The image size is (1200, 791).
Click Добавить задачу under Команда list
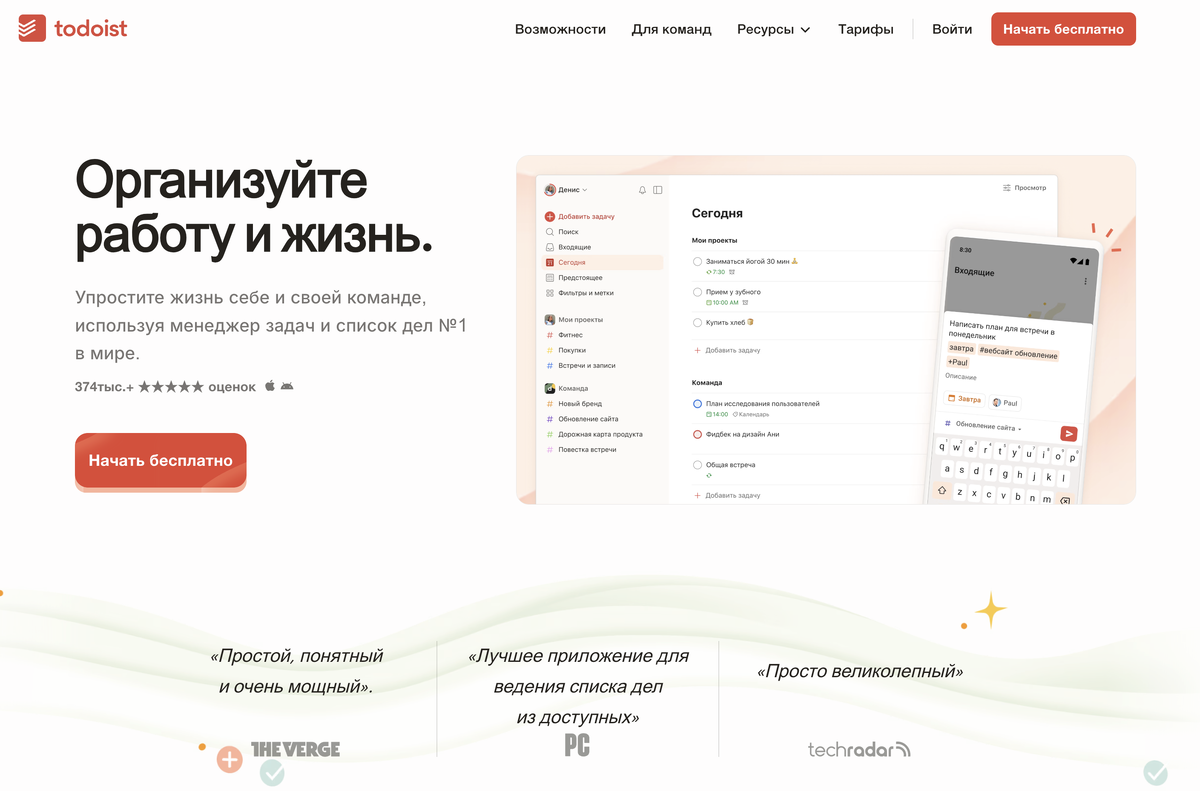click(x=727, y=496)
